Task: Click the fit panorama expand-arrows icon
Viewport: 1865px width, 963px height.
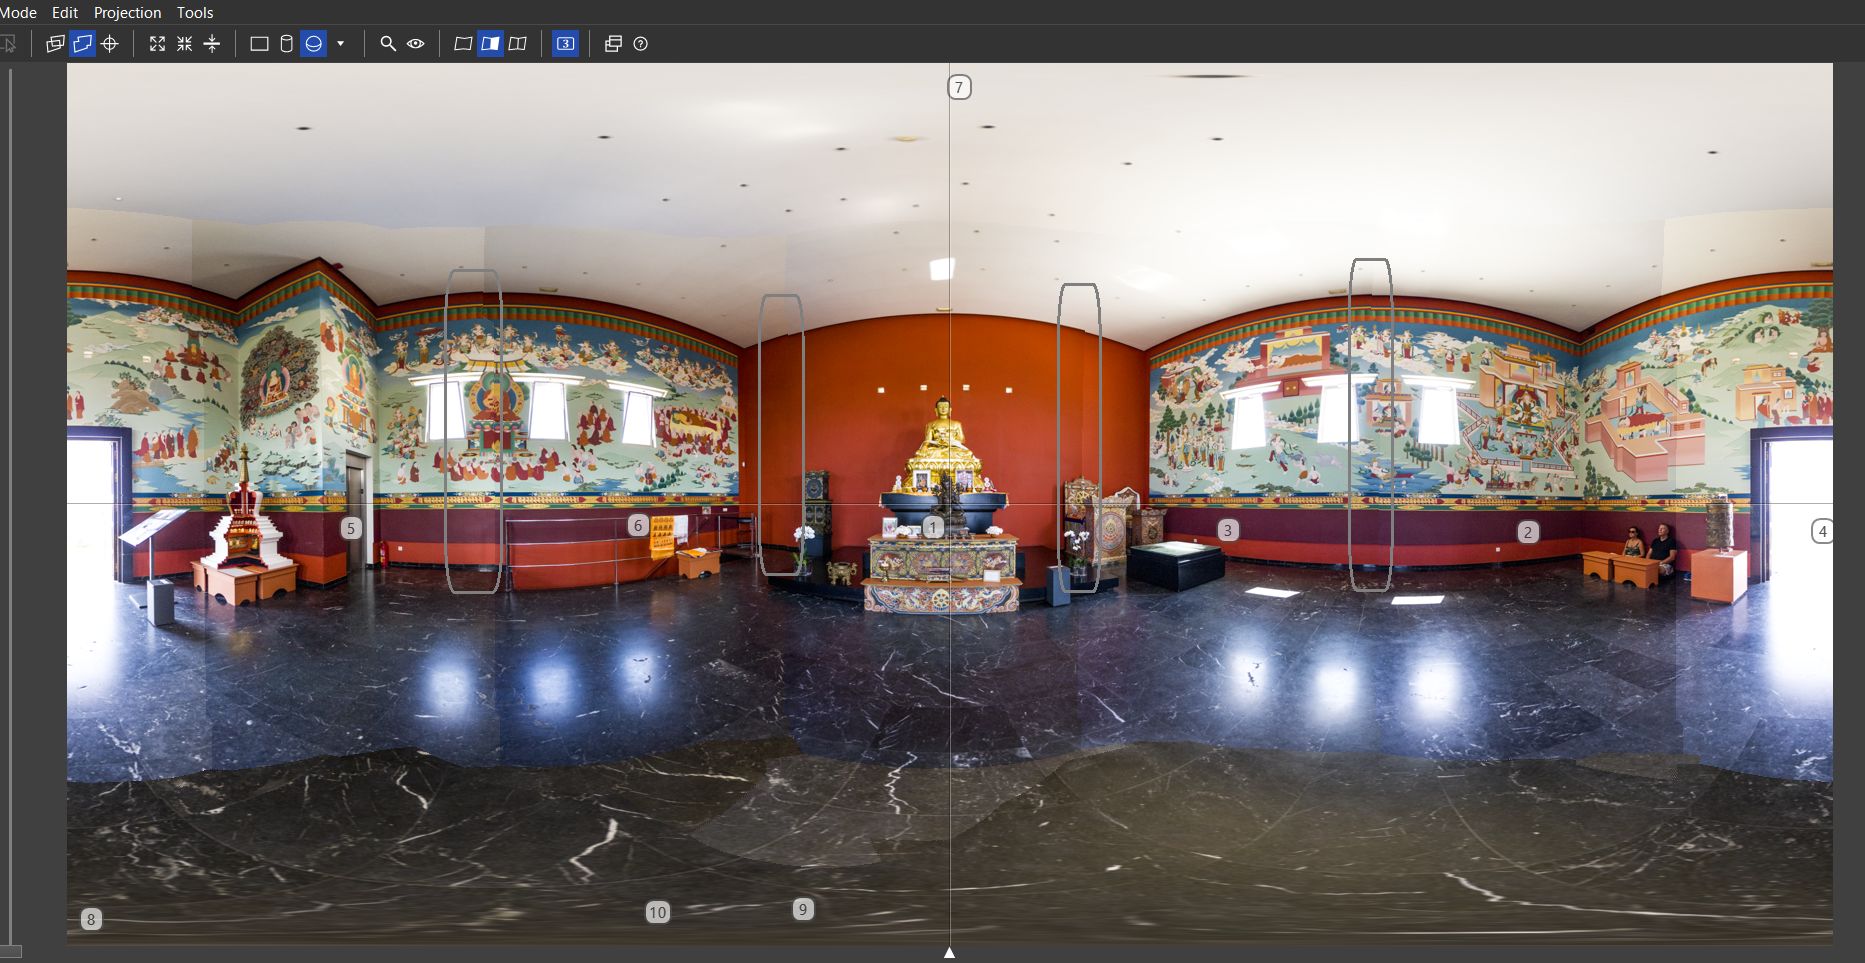Action: click(x=157, y=44)
